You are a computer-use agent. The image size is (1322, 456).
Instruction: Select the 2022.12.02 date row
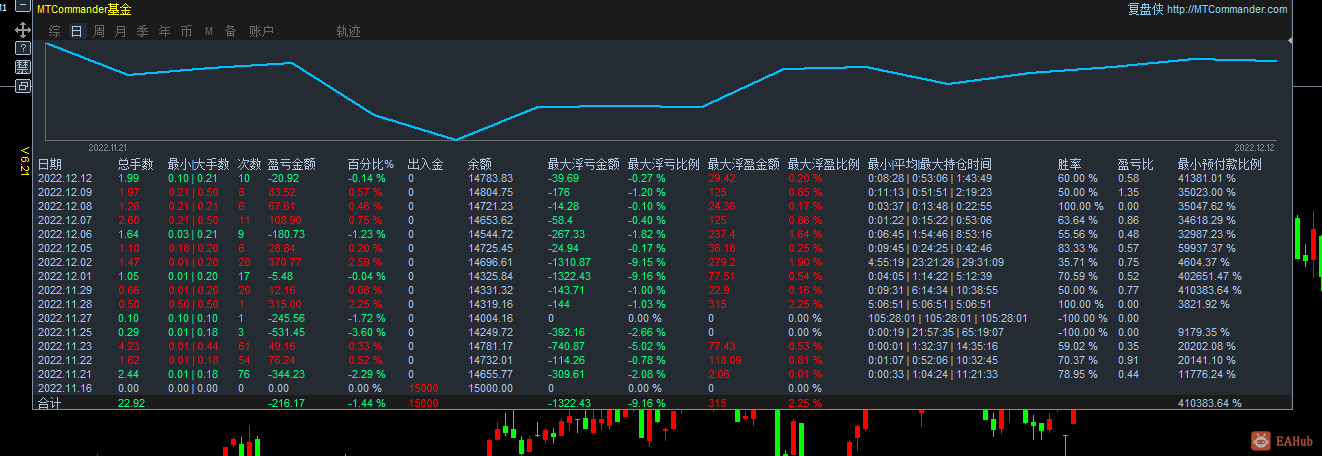tap(64, 262)
